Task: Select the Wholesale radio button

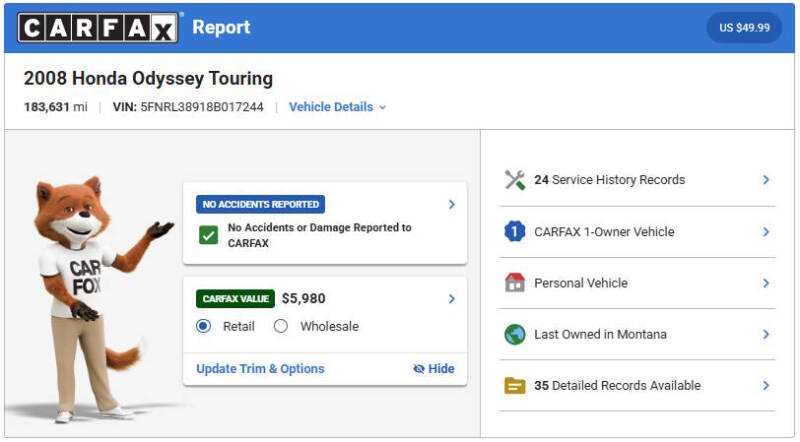Action: (x=281, y=326)
